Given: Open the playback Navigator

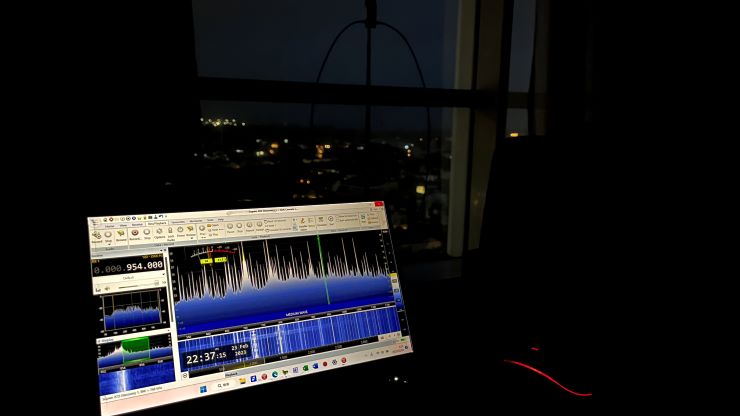Looking at the screenshot, I should point(303,222).
